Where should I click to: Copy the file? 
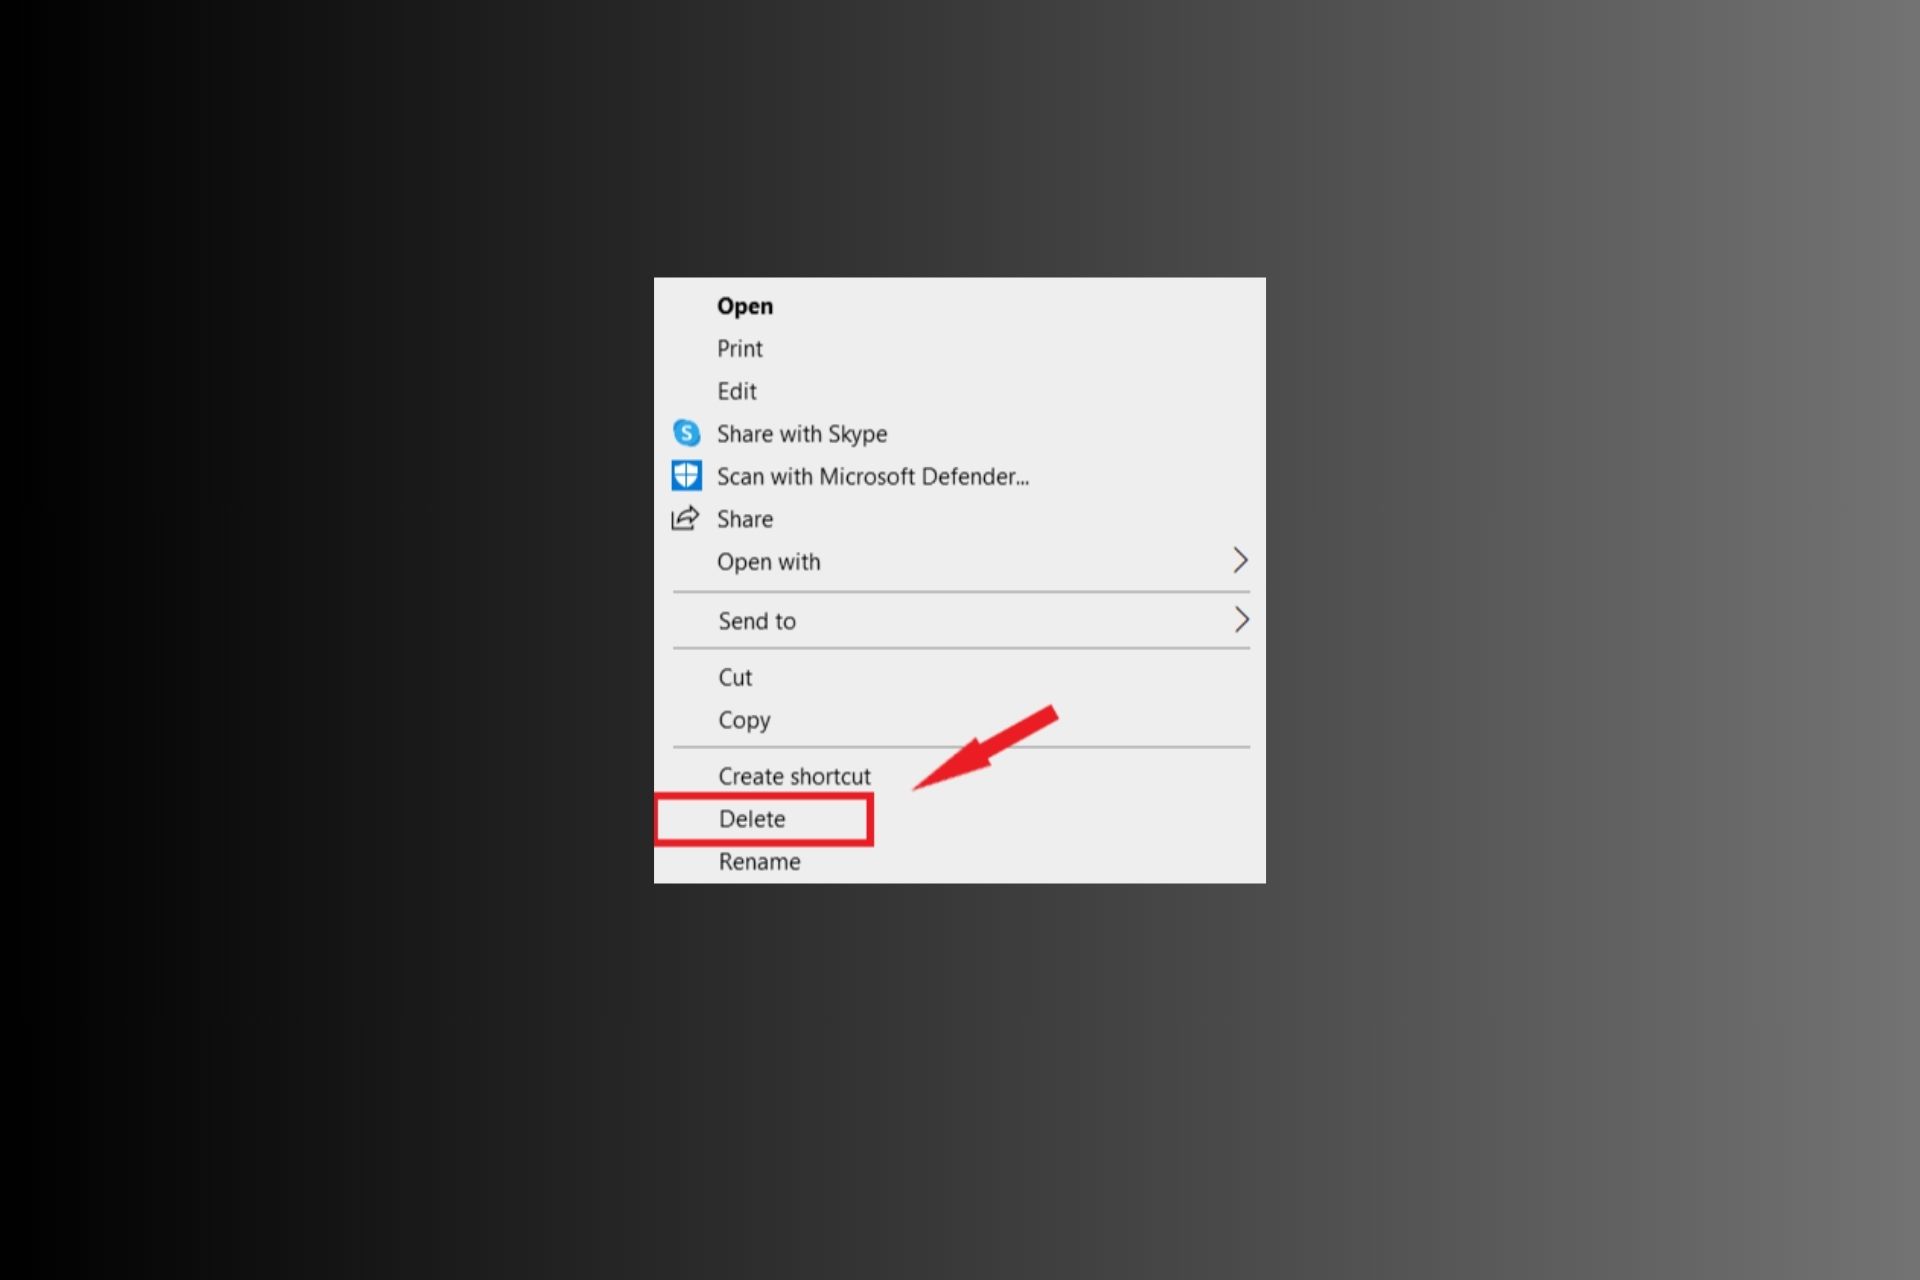(x=743, y=719)
